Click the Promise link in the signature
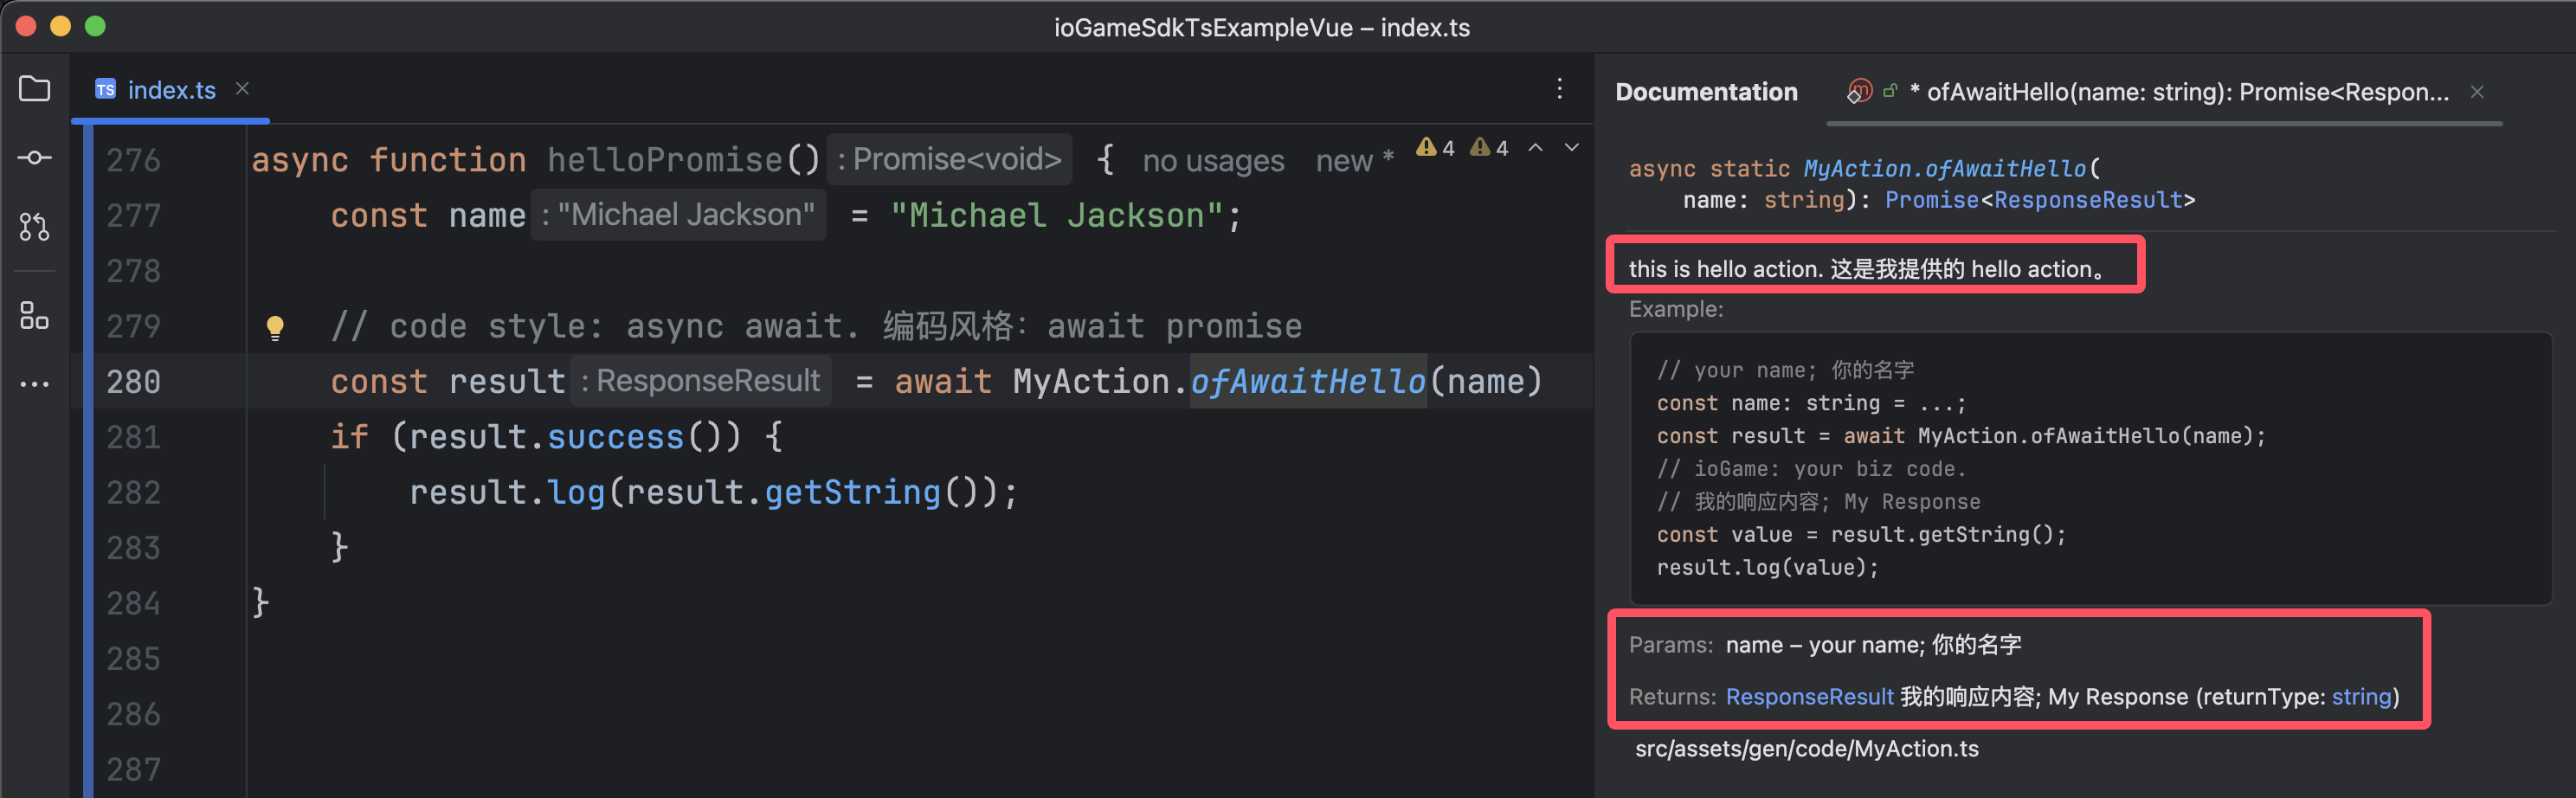The width and height of the screenshot is (2576, 798). point(1930,200)
